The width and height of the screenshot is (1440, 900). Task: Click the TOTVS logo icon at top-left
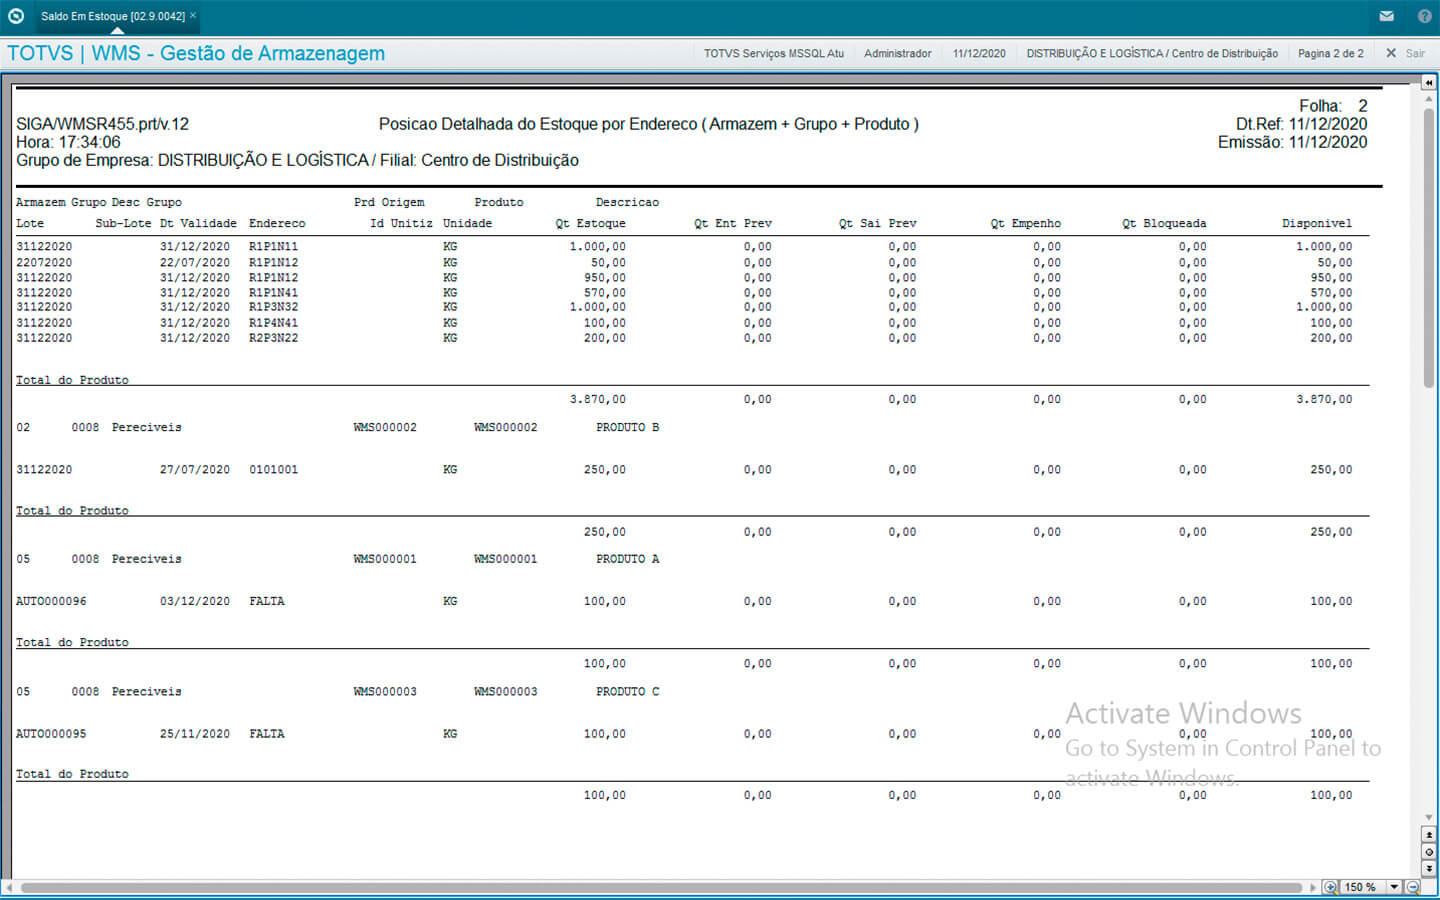pos(16,16)
